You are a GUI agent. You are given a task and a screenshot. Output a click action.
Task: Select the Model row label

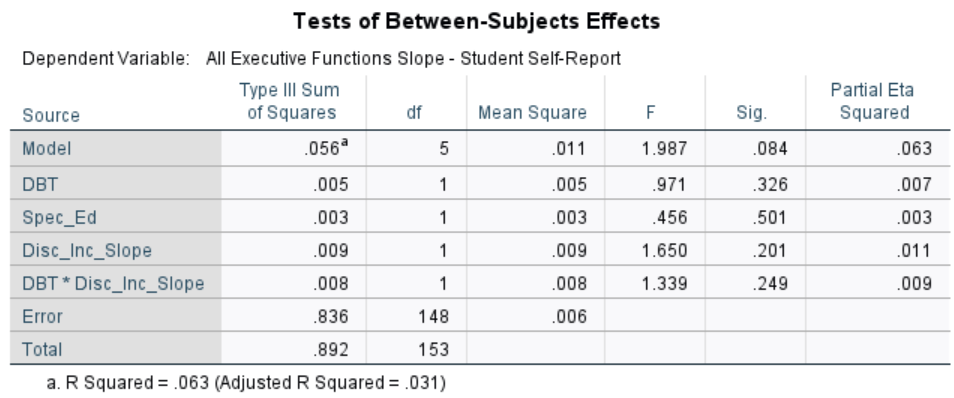[47, 148]
